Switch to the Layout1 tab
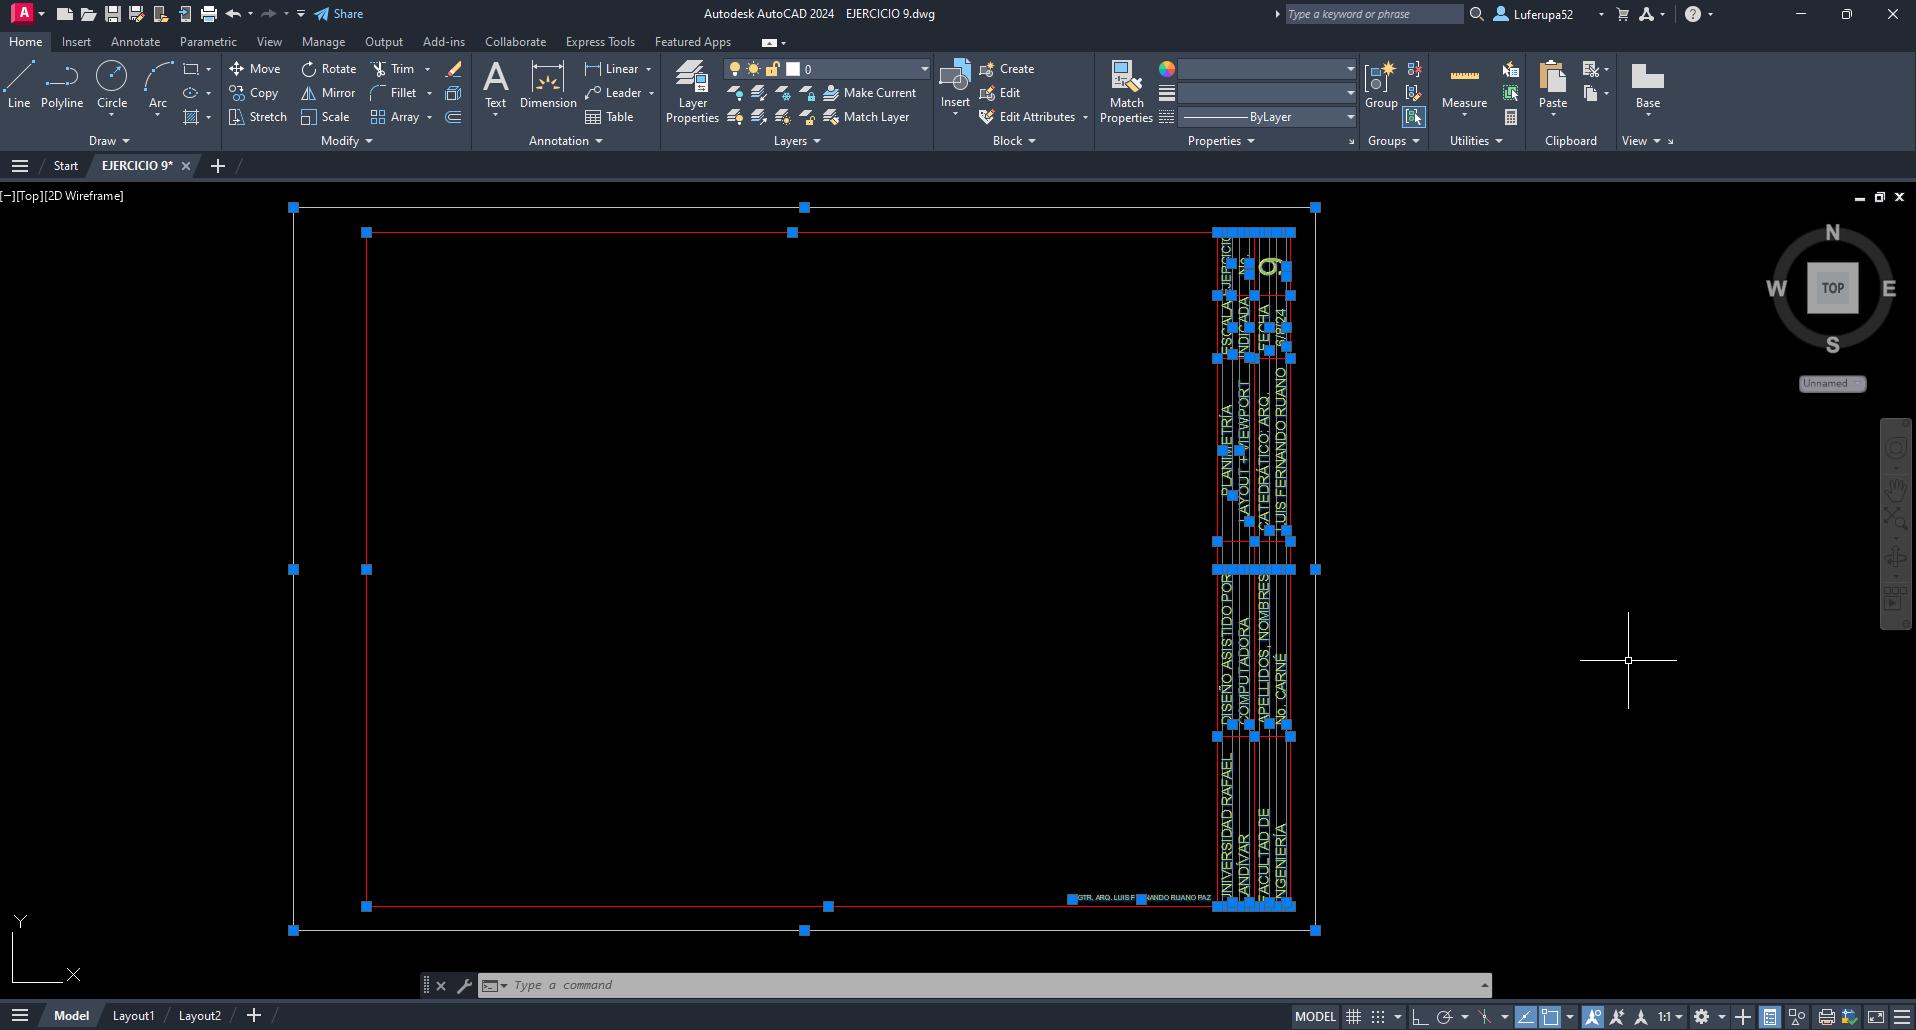Screen dimensions: 1916x1030 point(133,1016)
